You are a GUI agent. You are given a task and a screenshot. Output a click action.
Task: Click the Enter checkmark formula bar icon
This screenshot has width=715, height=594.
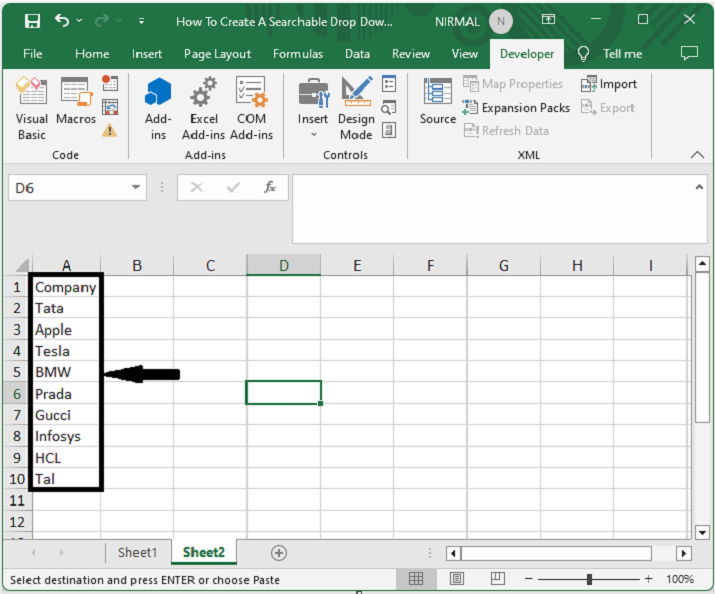[x=233, y=187]
